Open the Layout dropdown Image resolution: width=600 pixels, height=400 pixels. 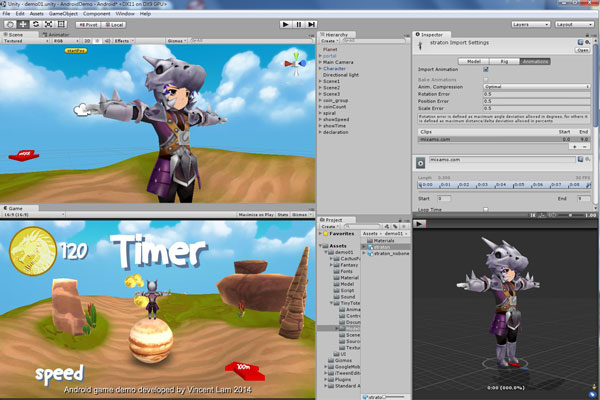(x=574, y=24)
